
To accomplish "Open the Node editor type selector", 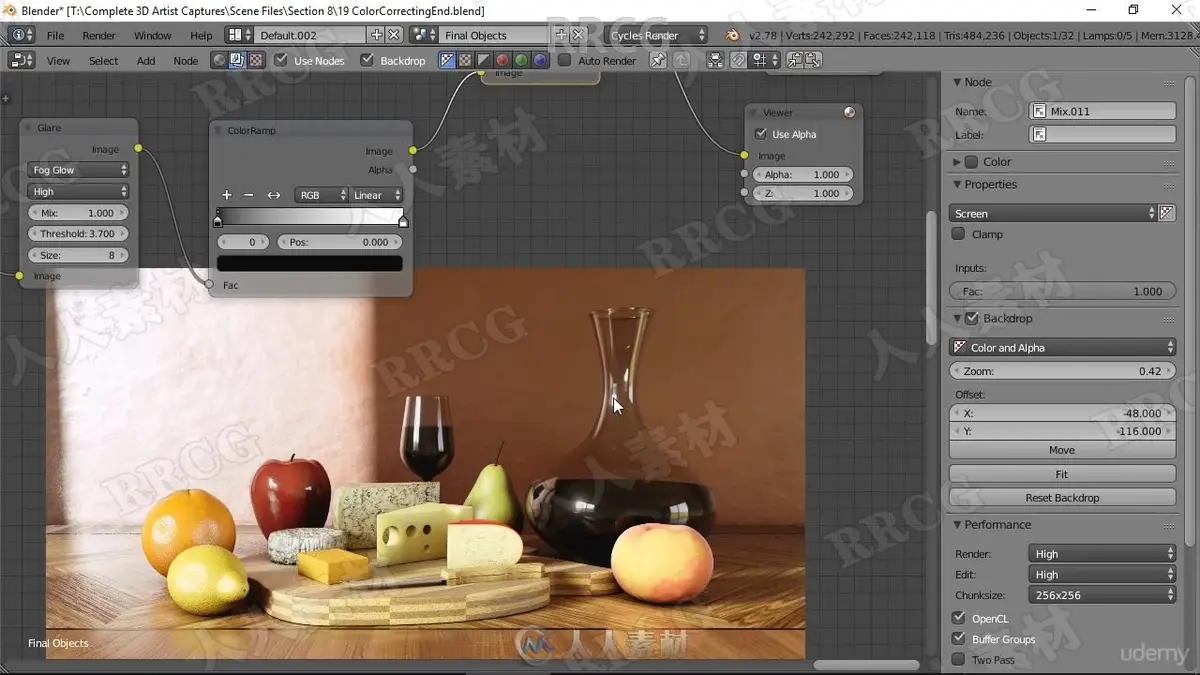I will tap(21, 60).
